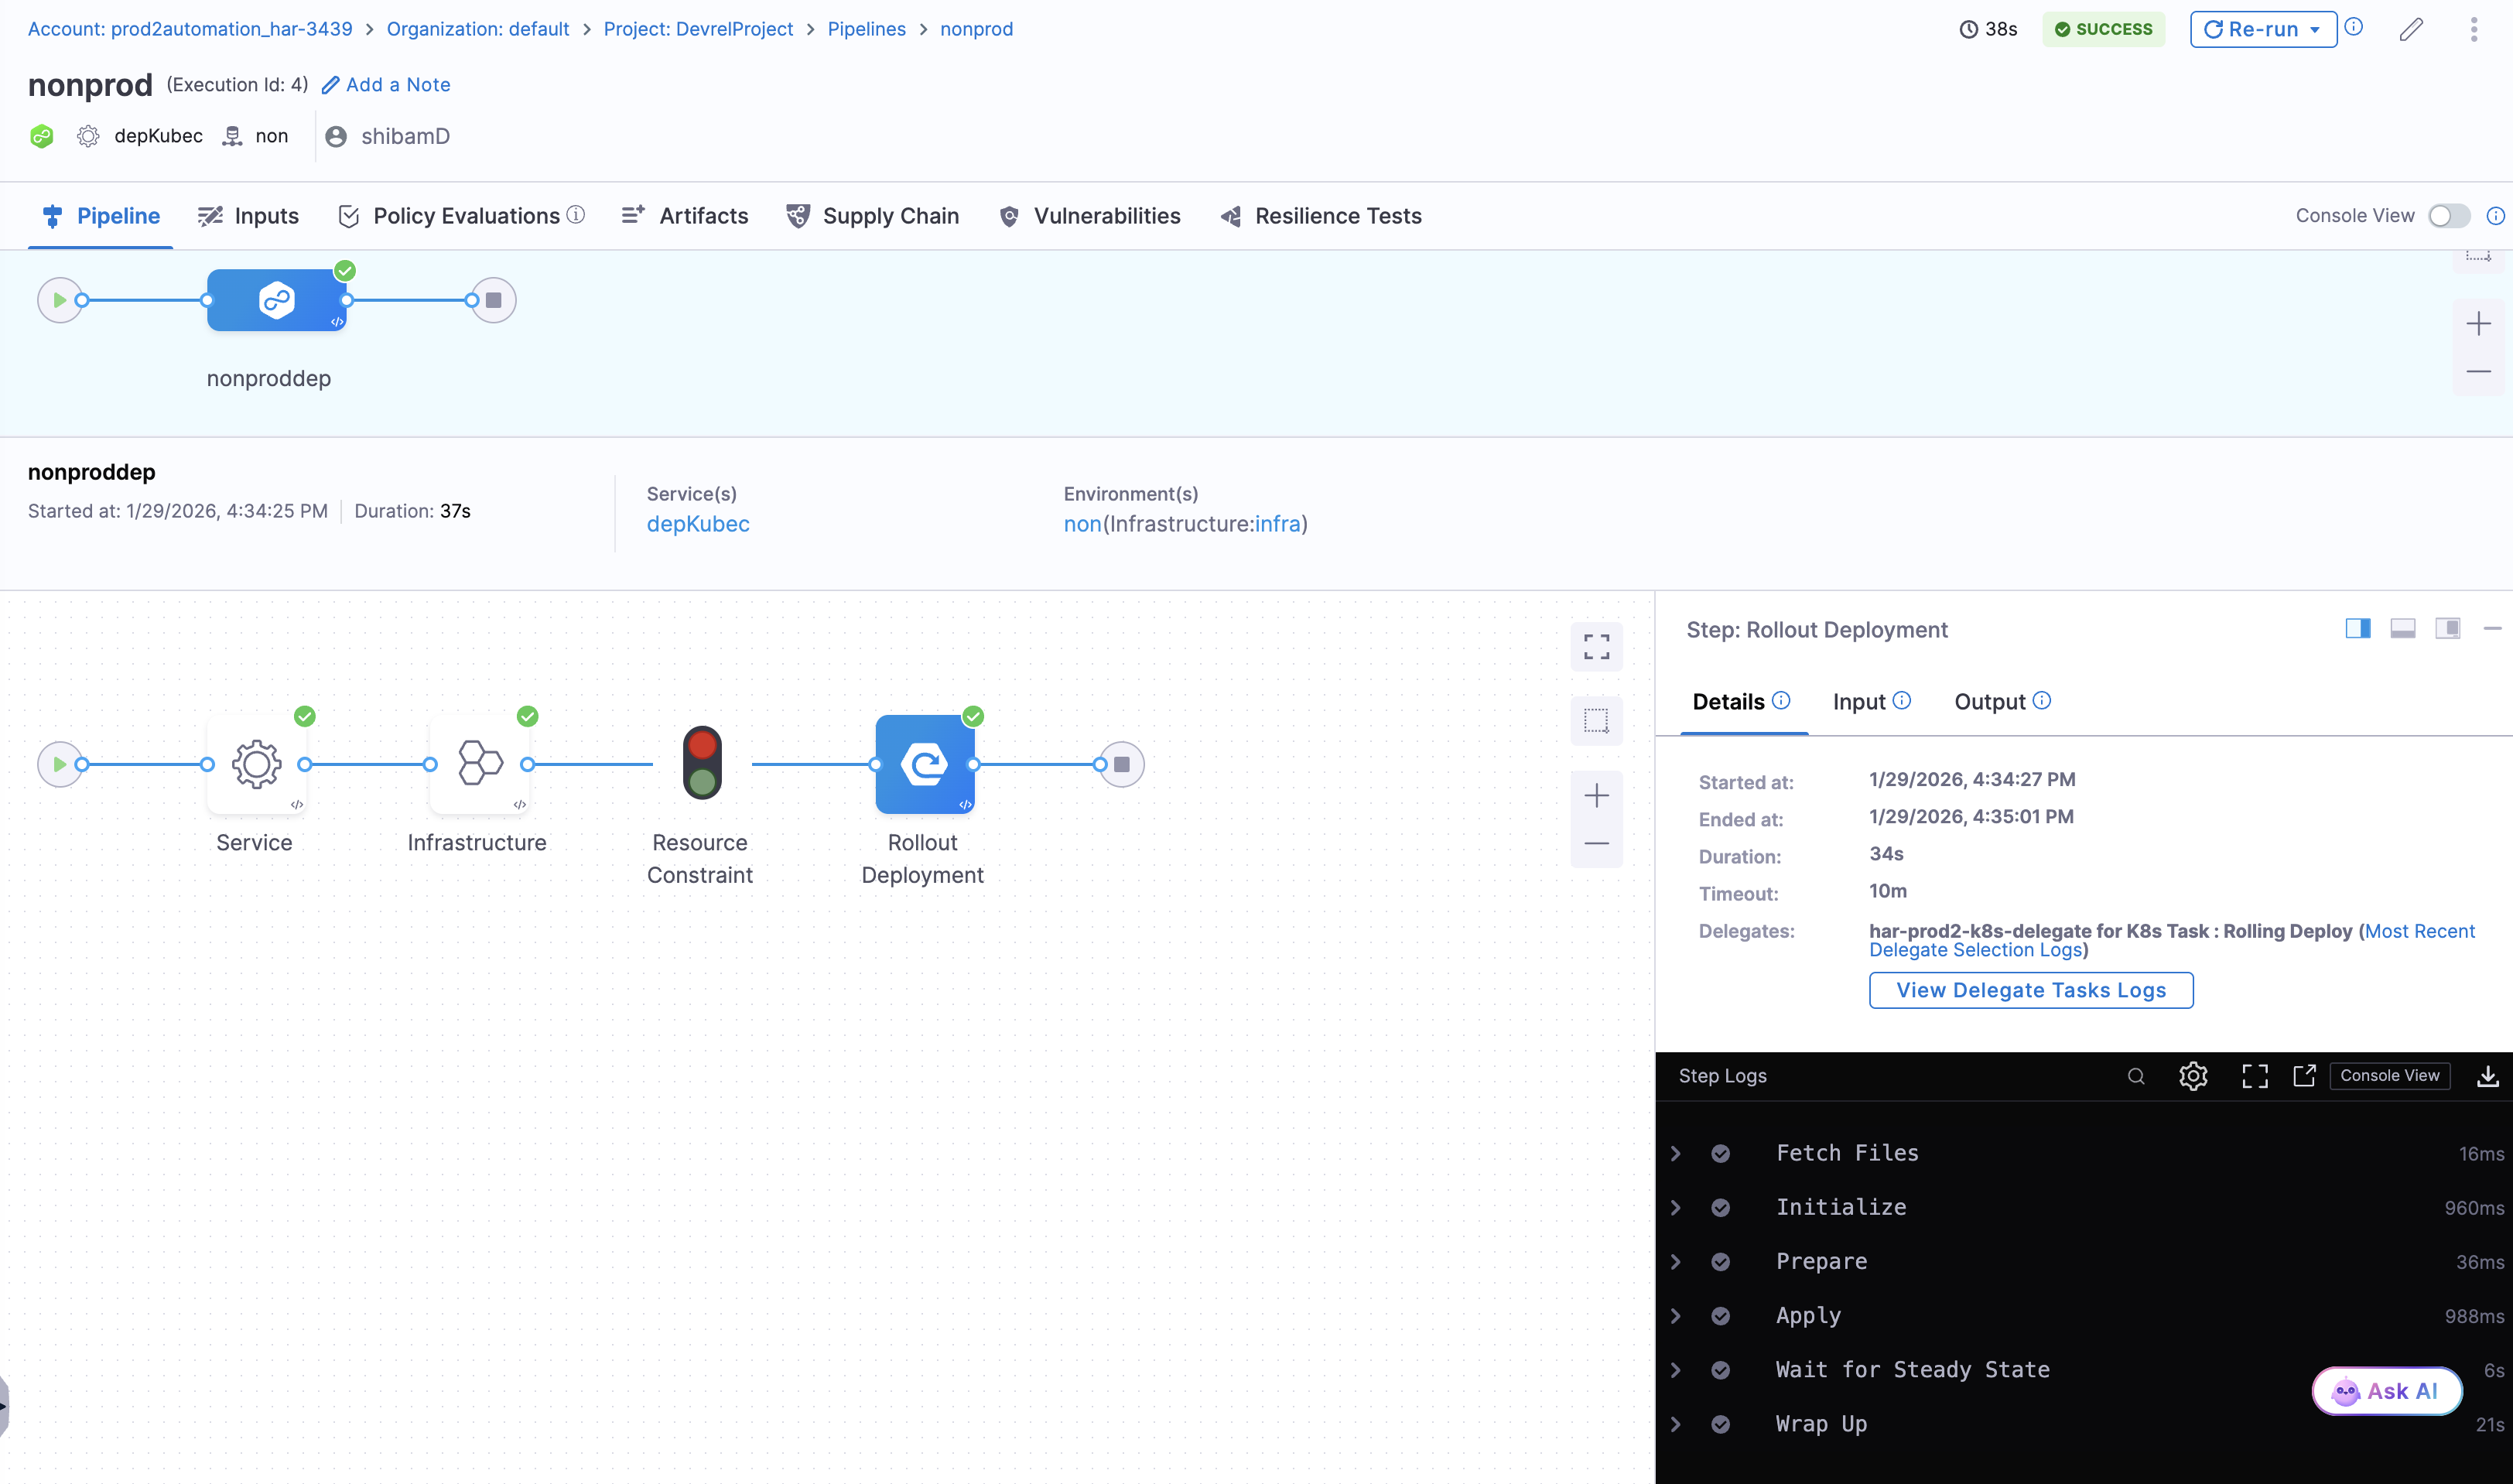
Task: Download the step logs
Action: point(2487,1076)
